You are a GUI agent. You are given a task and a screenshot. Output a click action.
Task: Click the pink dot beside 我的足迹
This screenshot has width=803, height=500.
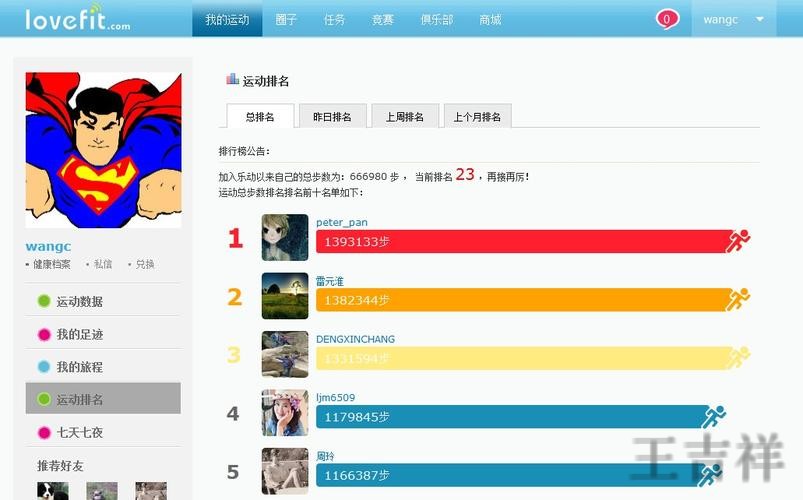coord(43,335)
